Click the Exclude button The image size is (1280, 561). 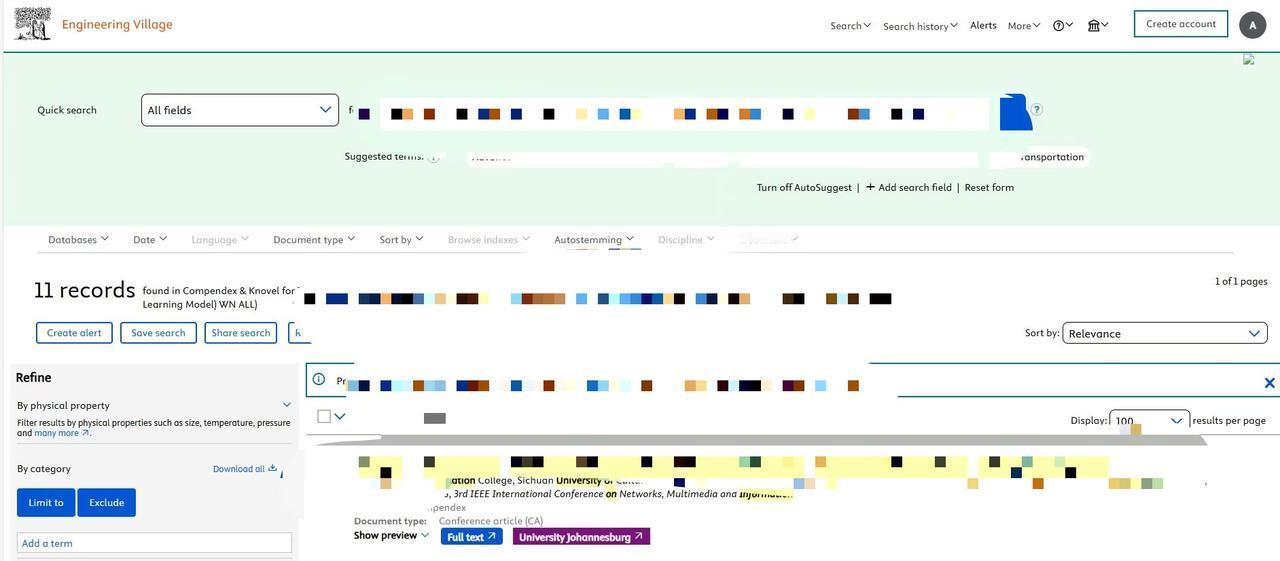[x=107, y=503]
